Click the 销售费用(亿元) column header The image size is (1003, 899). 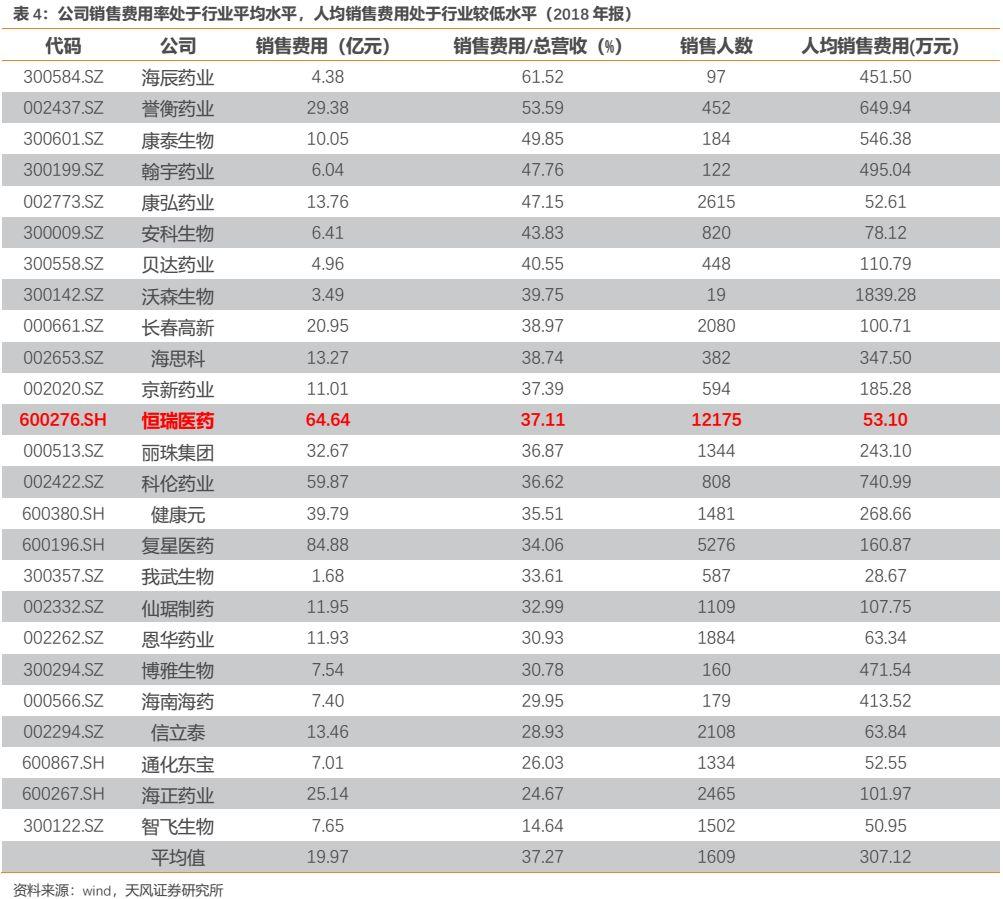tap(322, 45)
